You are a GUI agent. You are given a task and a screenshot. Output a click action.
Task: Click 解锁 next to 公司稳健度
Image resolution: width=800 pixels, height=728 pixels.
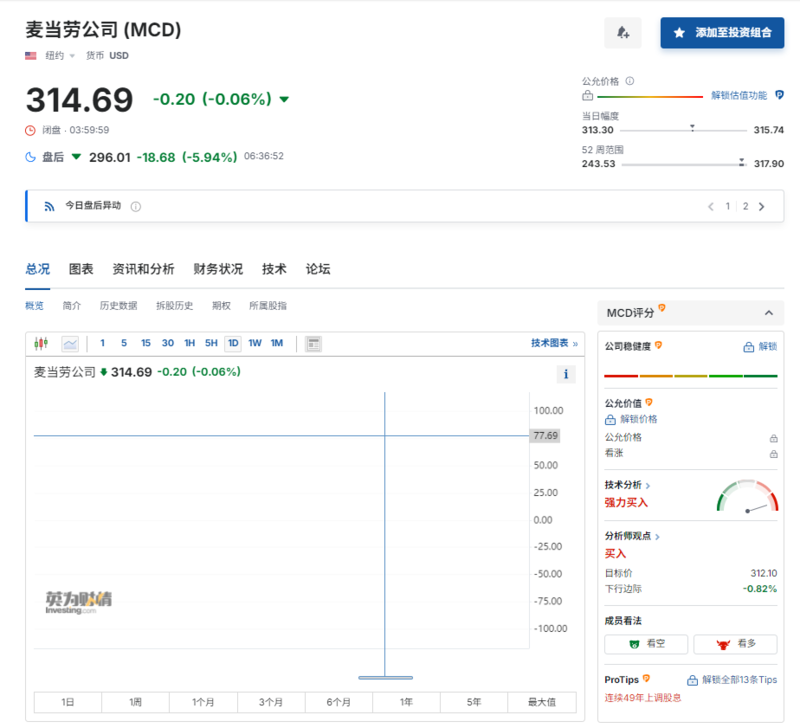(x=760, y=347)
